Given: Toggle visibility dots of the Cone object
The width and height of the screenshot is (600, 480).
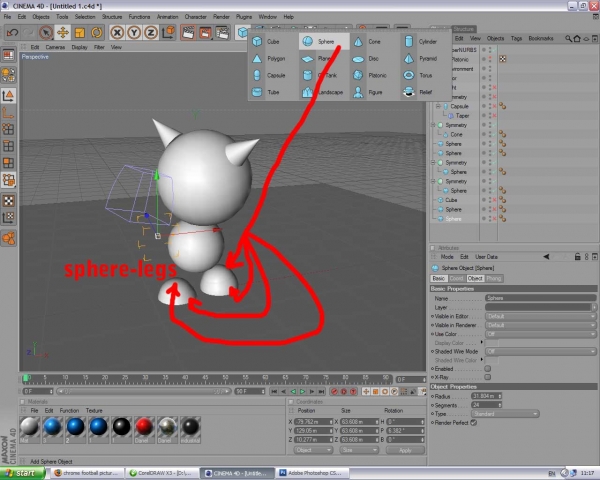Looking at the screenshot, I should click(489, 134).
